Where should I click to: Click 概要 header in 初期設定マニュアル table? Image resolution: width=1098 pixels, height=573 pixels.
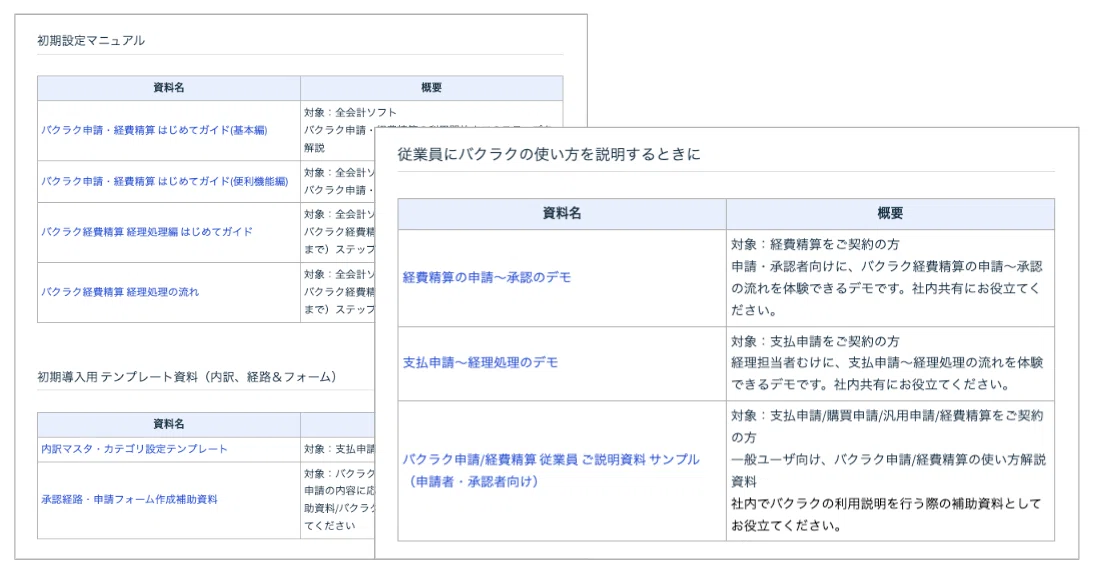[431, 88]
